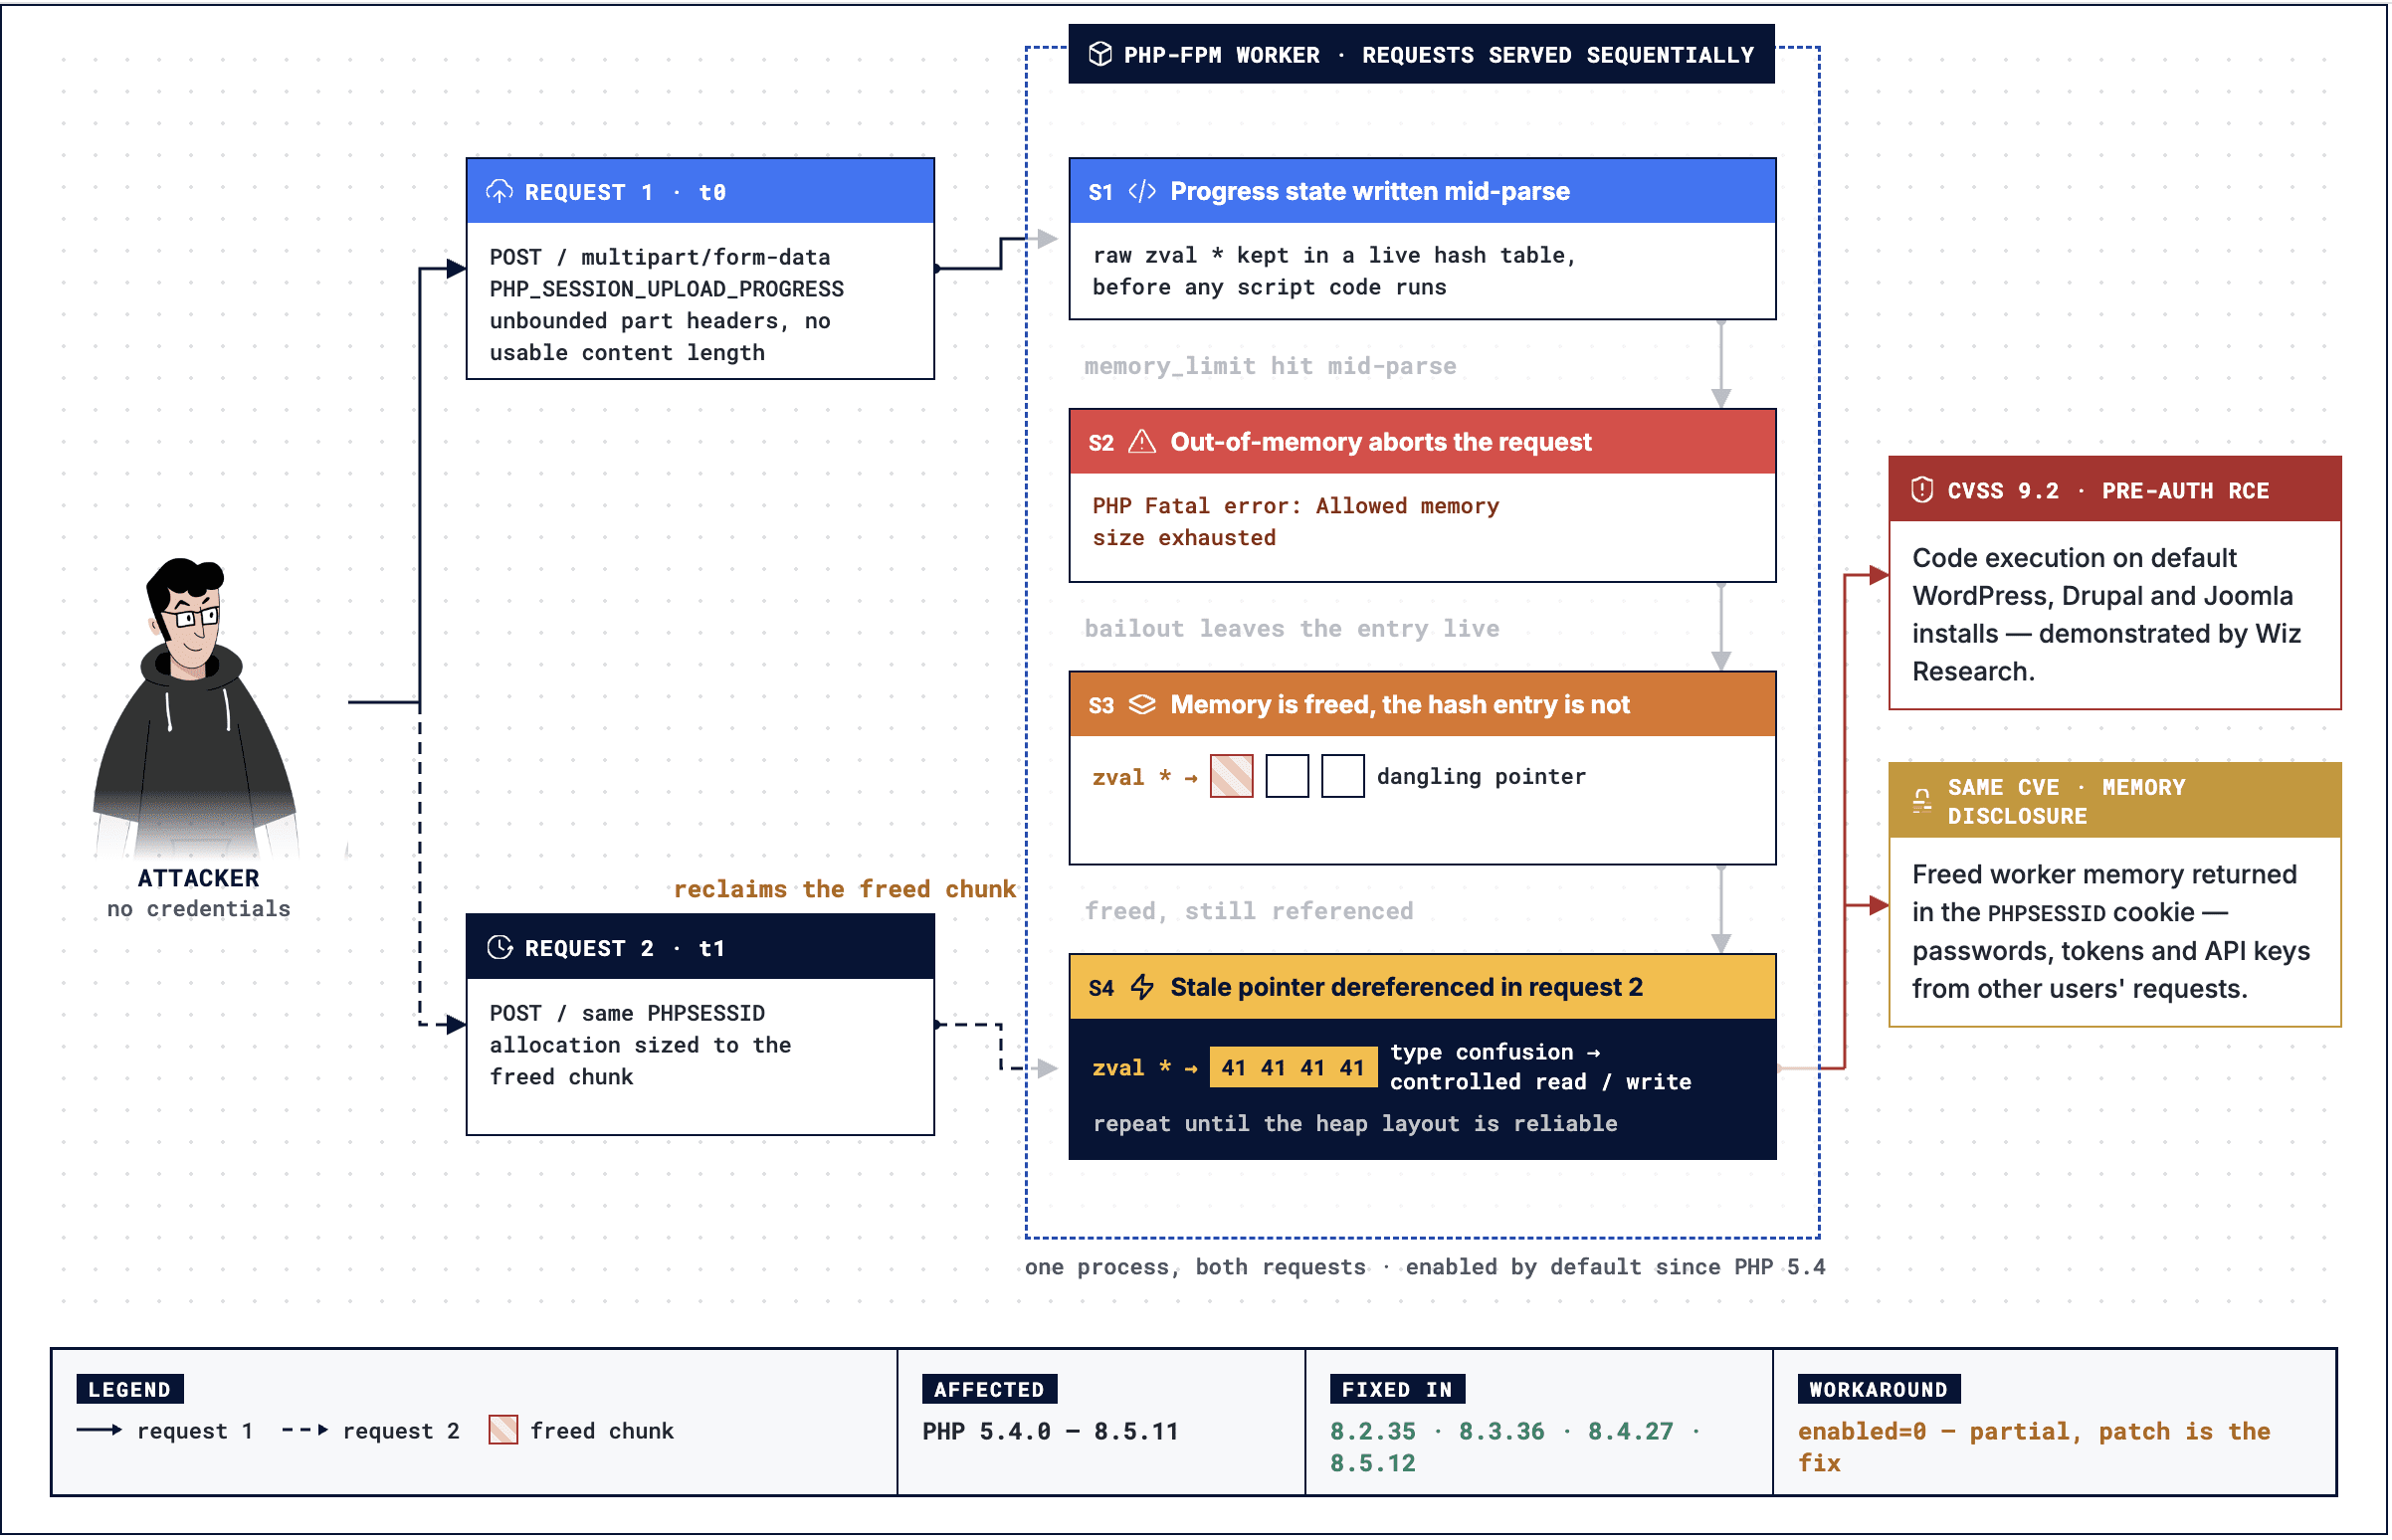Click the cube icon in PHP-FPM Worker header
This screenshot has width=2392, height=1540.
coord(1101,54)
